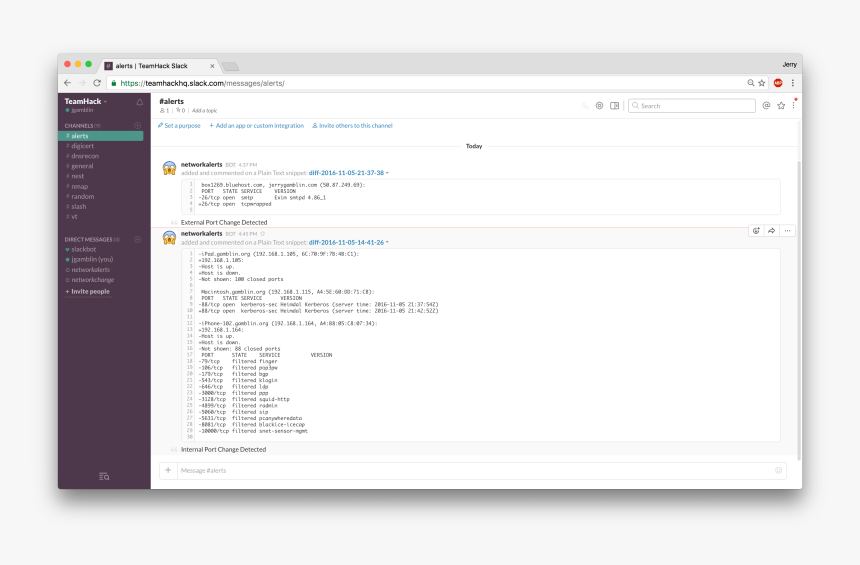Show mentions with the @ icon
This screenshot has height=565, width=860.
coord(766,105)
